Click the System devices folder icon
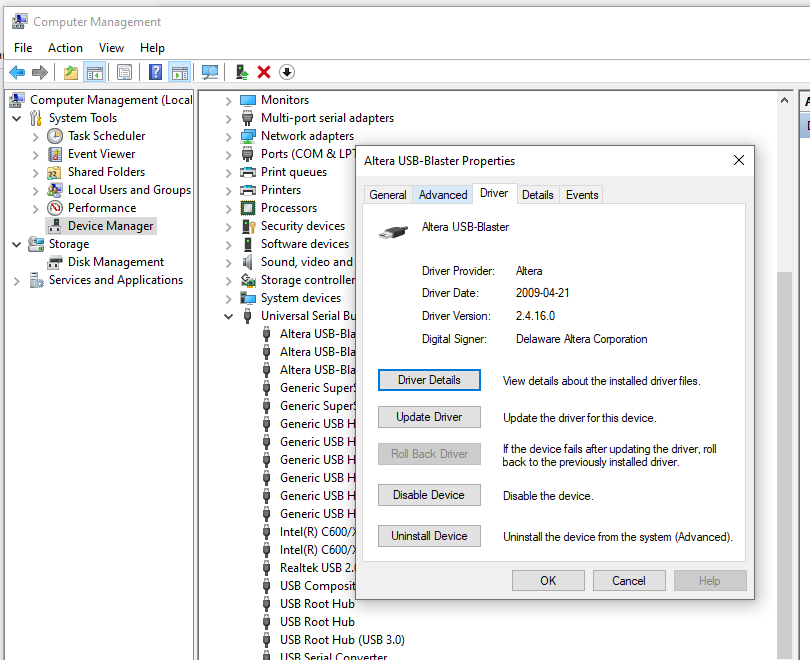Screen dimensions: 810x660 (248, 298)
